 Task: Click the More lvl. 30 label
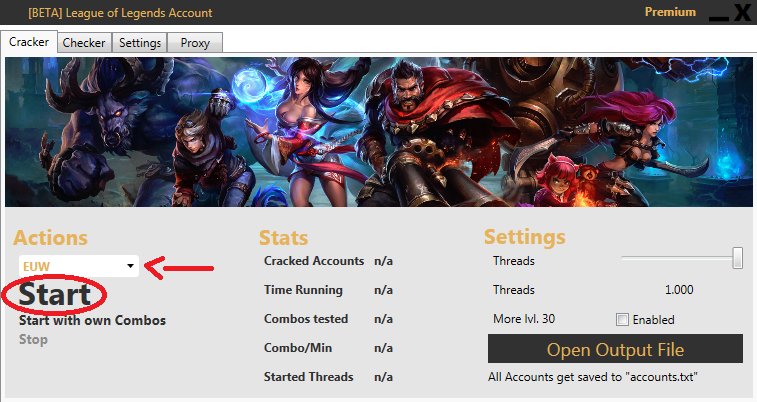tap(524, 319)
